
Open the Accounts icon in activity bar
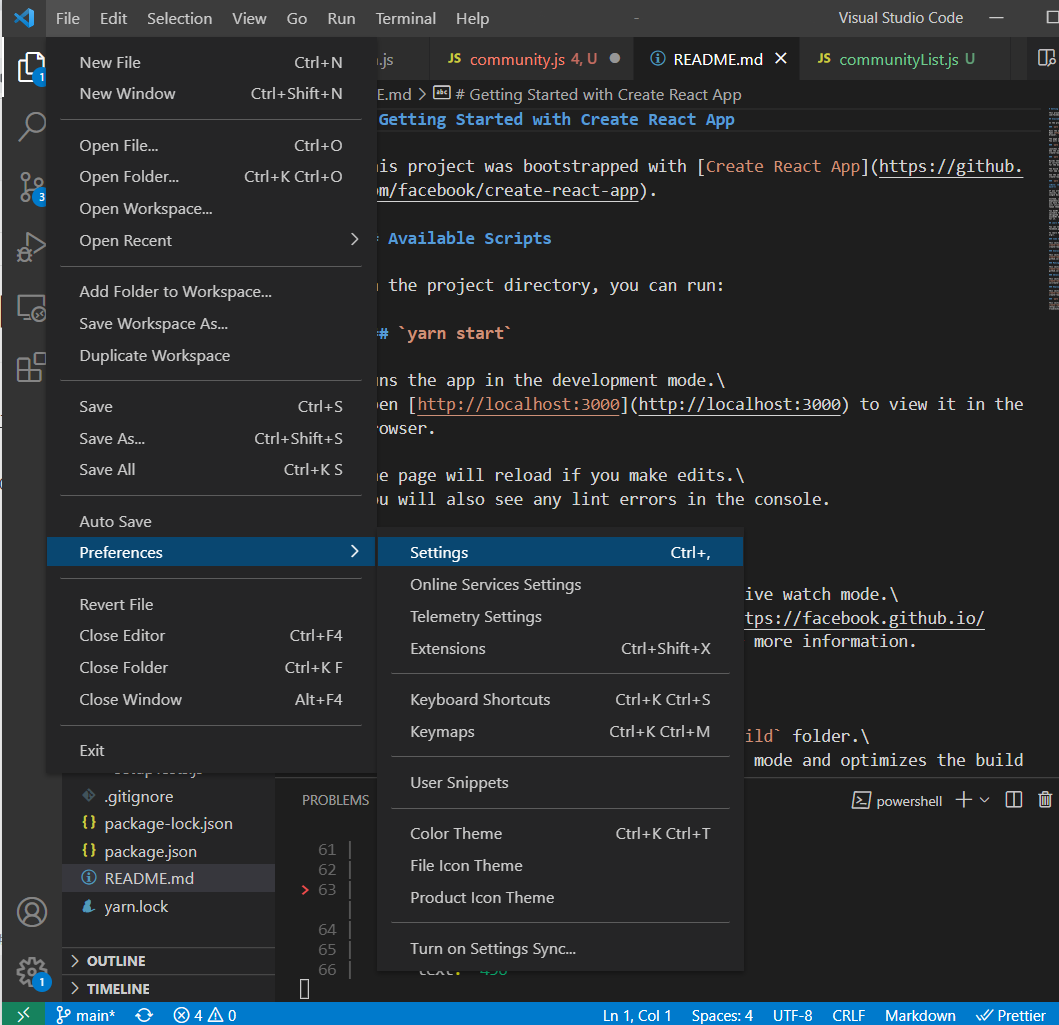coord(32,912)
